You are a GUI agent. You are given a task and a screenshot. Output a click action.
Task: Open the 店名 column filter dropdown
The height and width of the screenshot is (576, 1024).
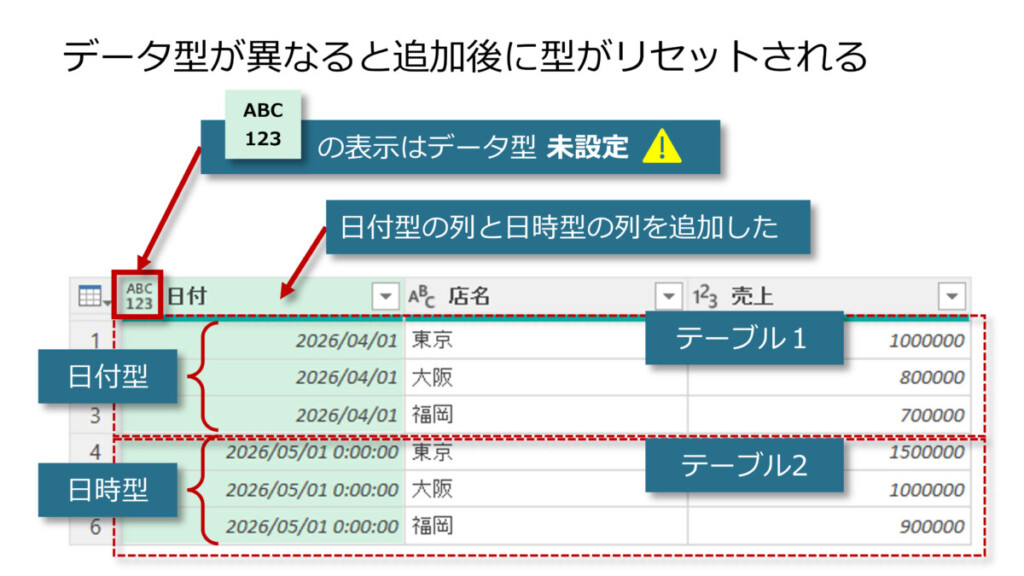click(x=668, y=296)
